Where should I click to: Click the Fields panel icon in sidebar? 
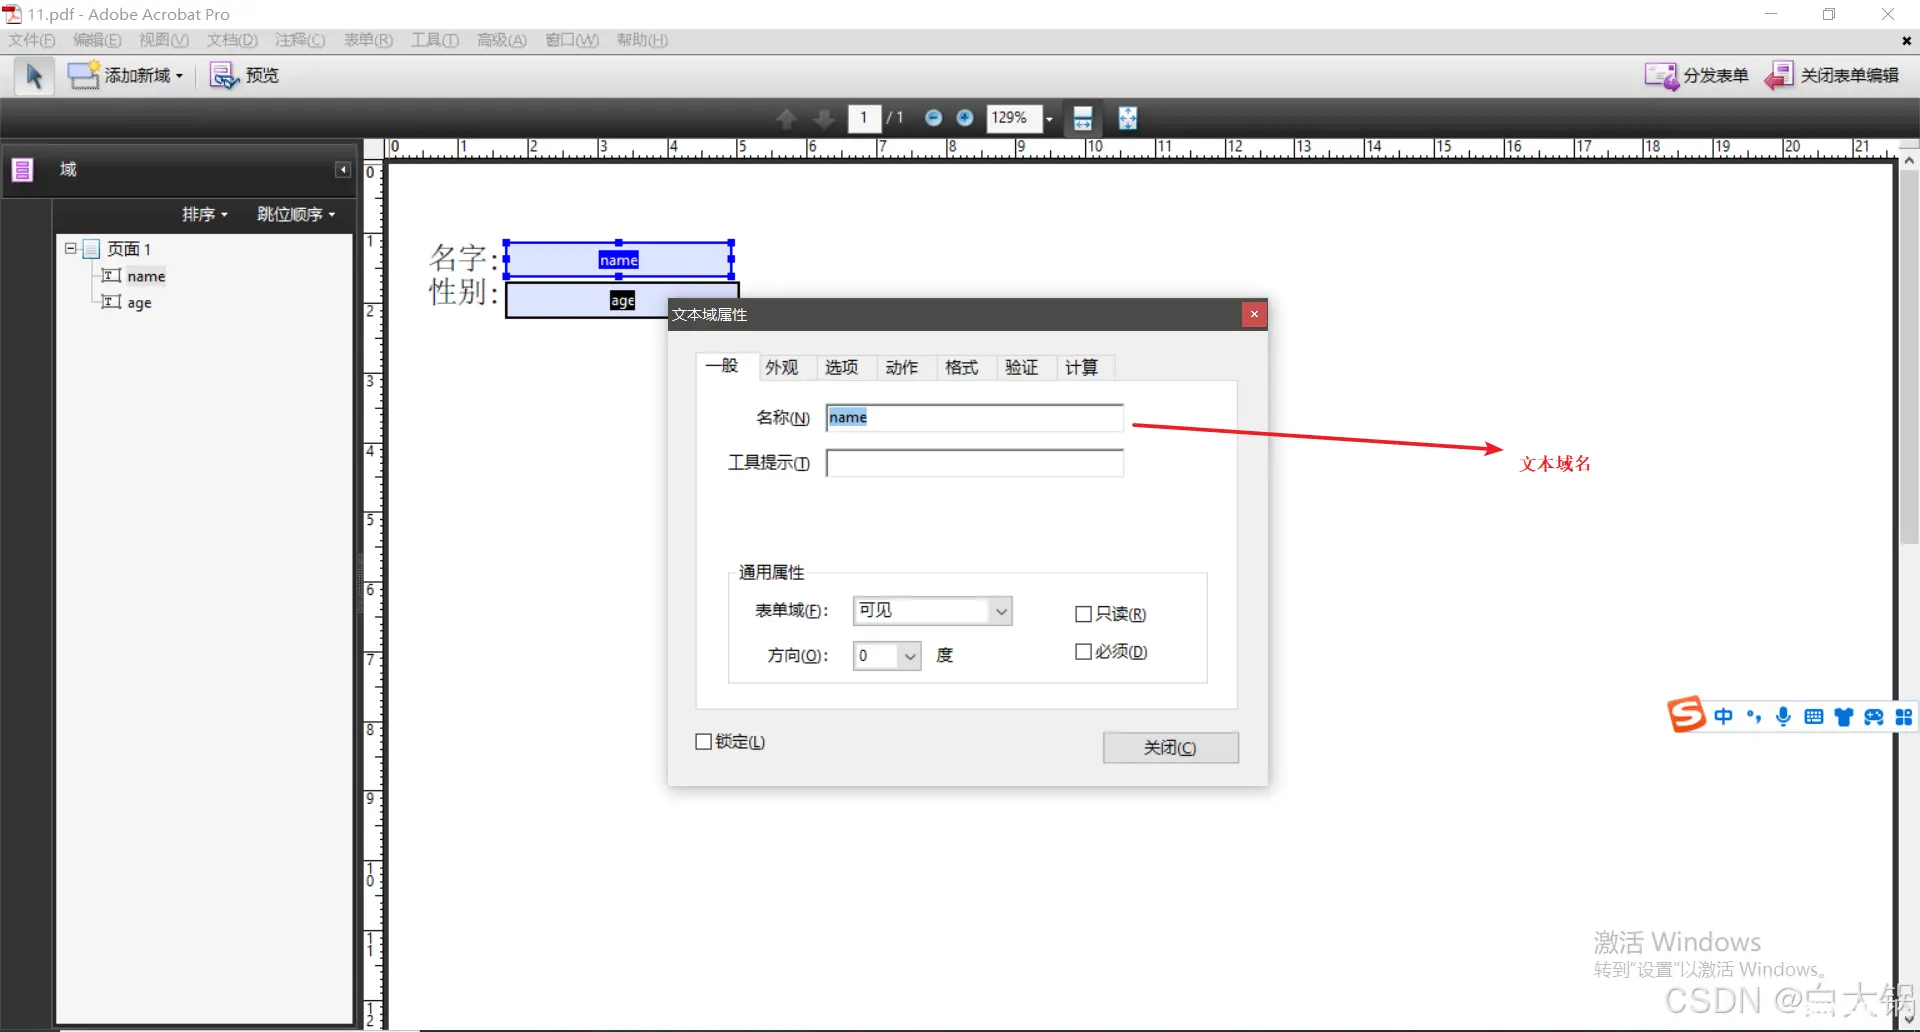pos(22,170)
